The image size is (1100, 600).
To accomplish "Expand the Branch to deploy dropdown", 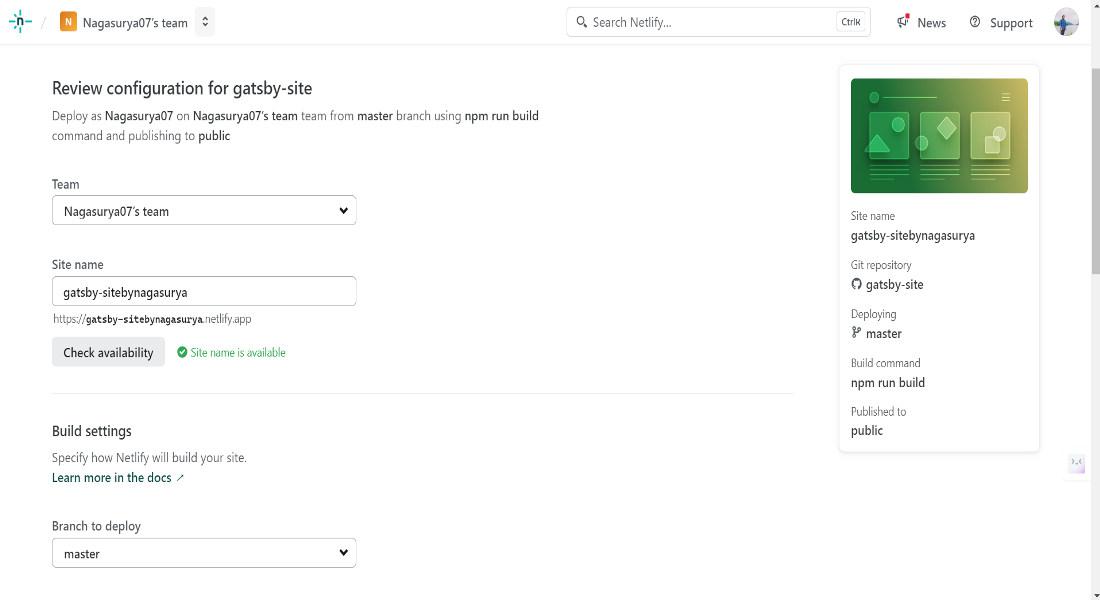I will (204, 552).
